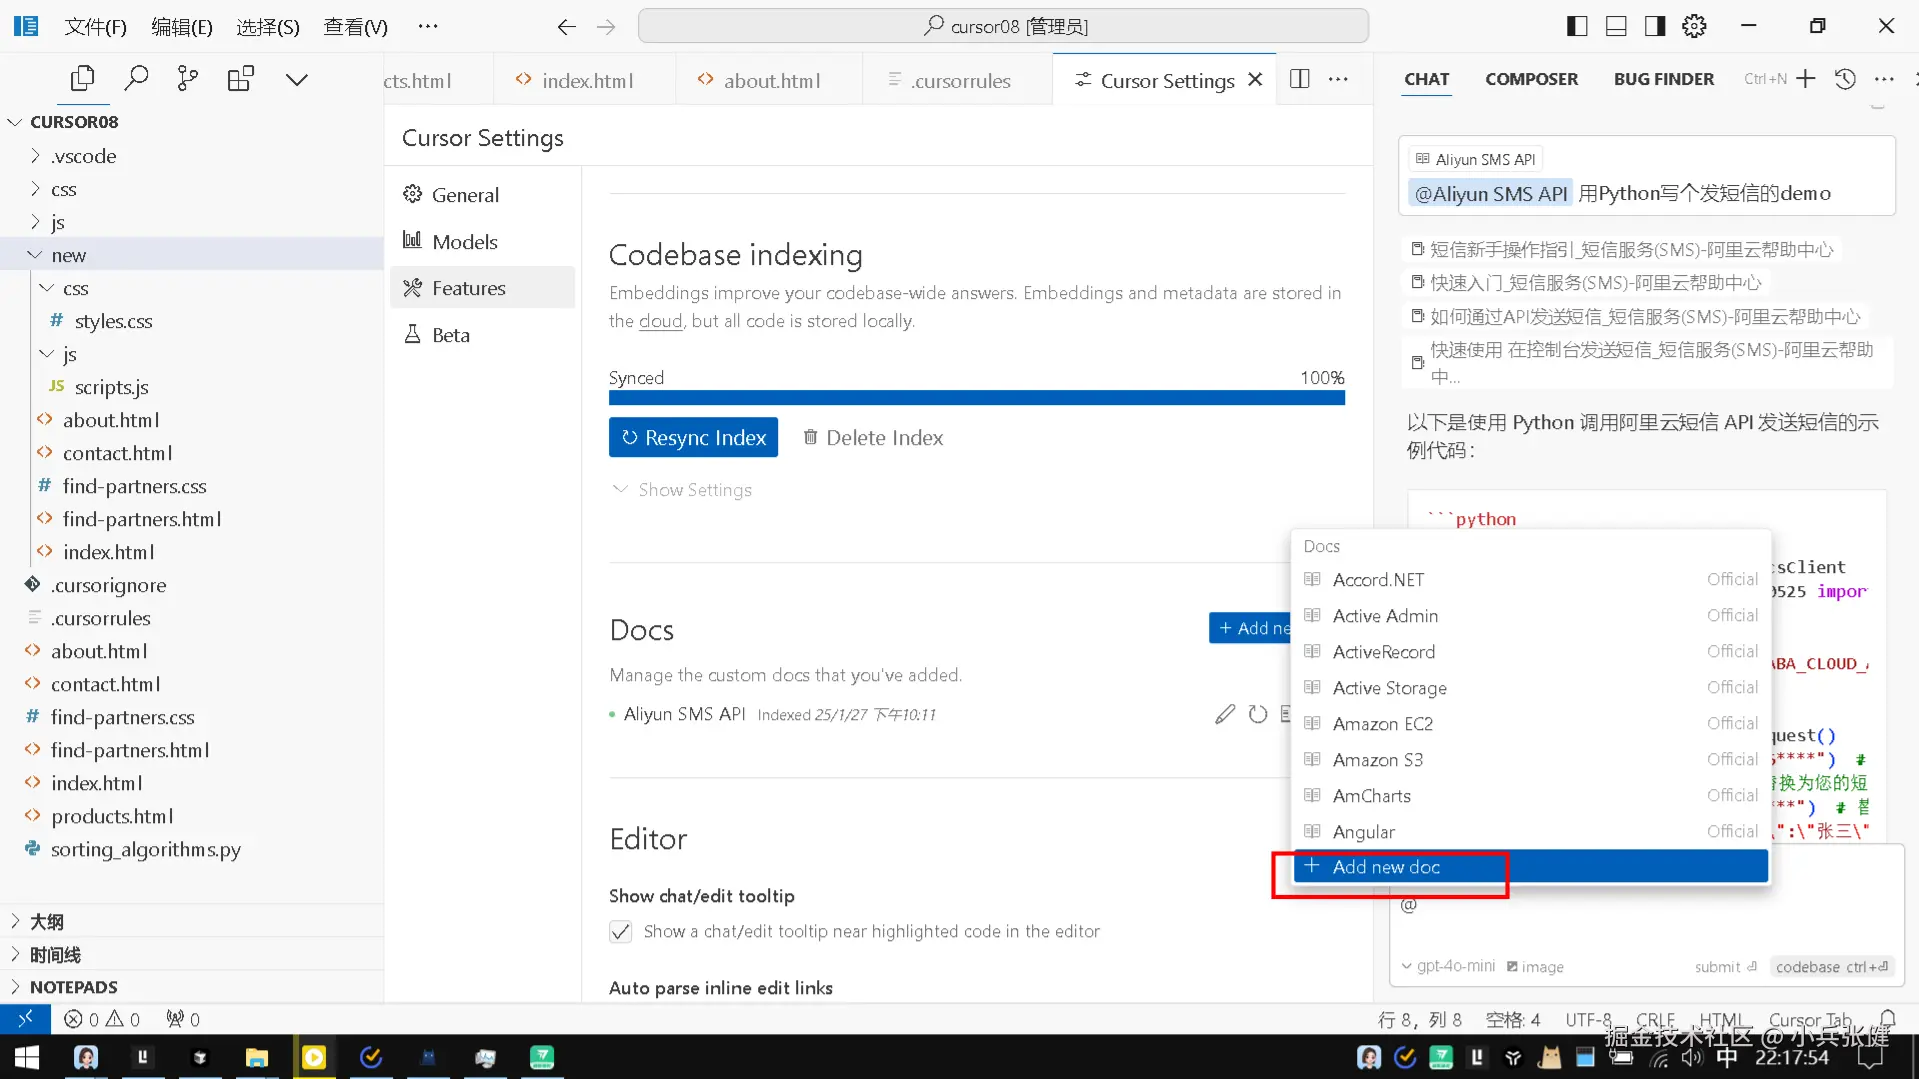Screen dimensions: 1919x1079
Task: Follow the cloud link in indexing description
Action: pyautogui.click(x=660, y=321)
